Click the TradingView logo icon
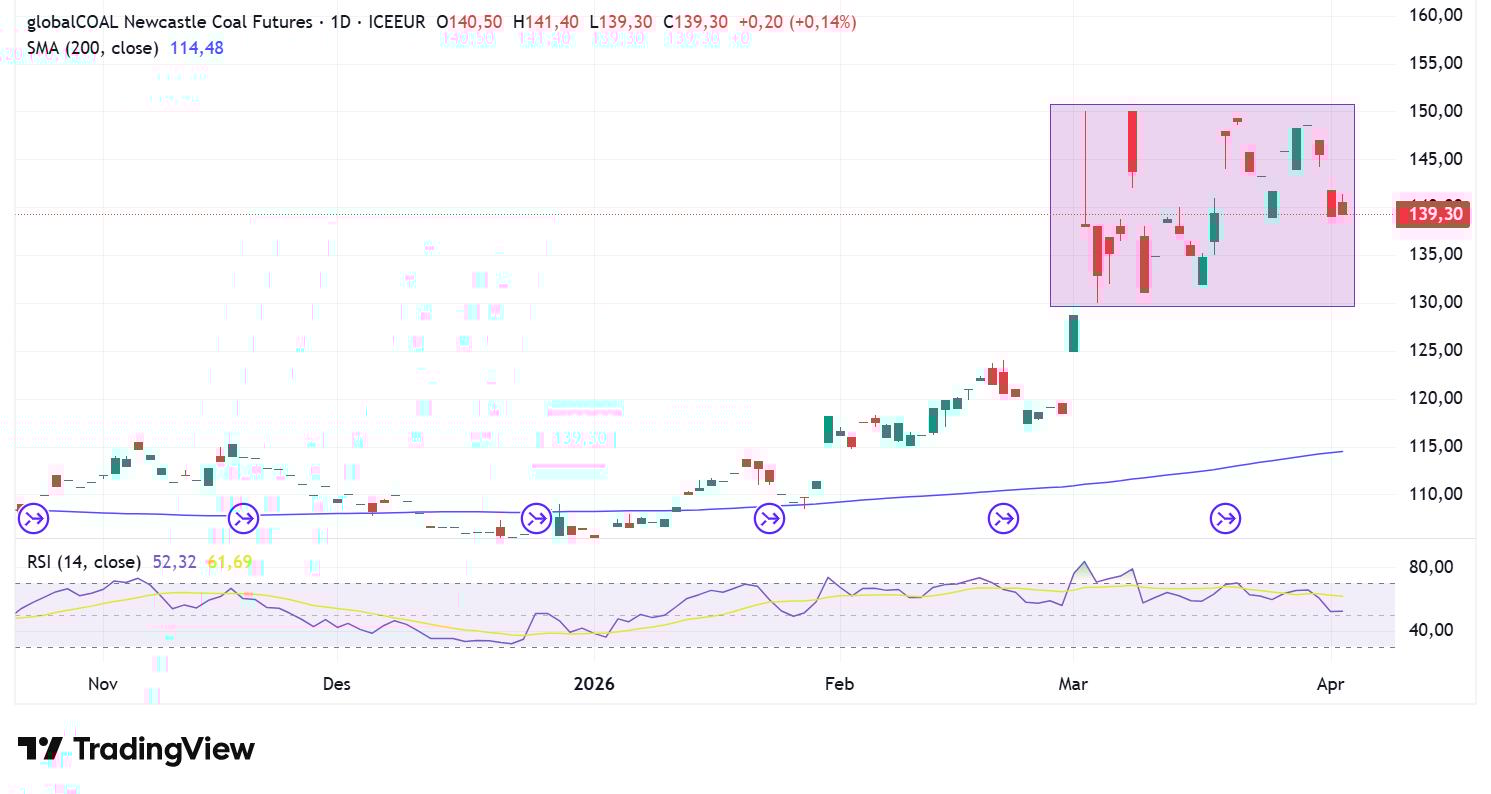The image size is (1491, 794). [x=41, y=749]
